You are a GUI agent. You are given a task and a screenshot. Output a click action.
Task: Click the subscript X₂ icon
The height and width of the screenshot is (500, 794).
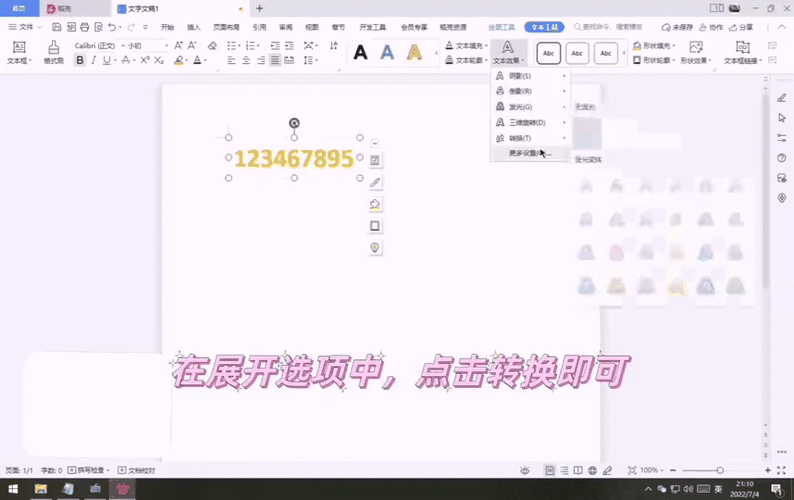click(158, 60)
